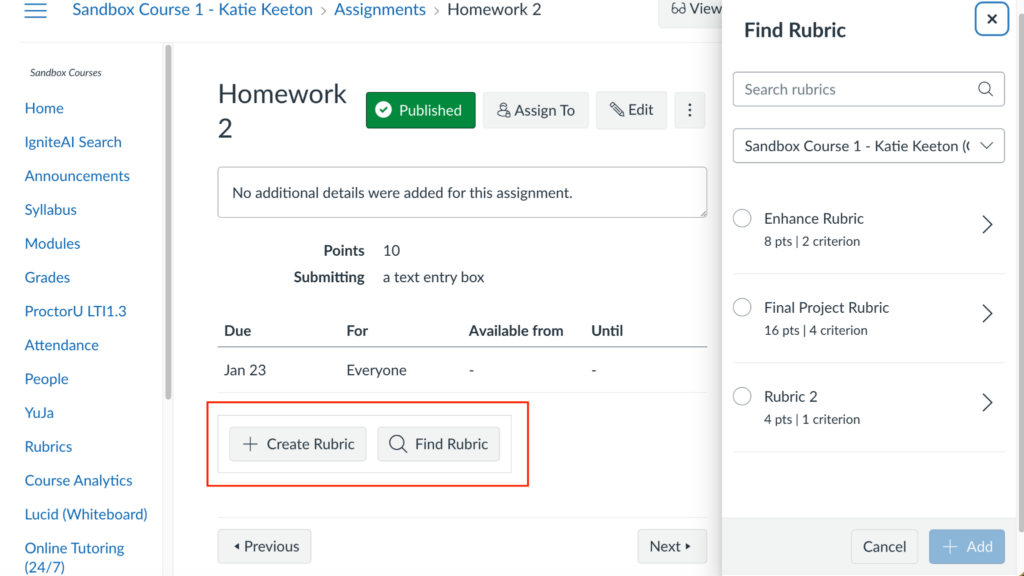
Task: Close the Find Rubric panel
Action: tap(991, 19)
